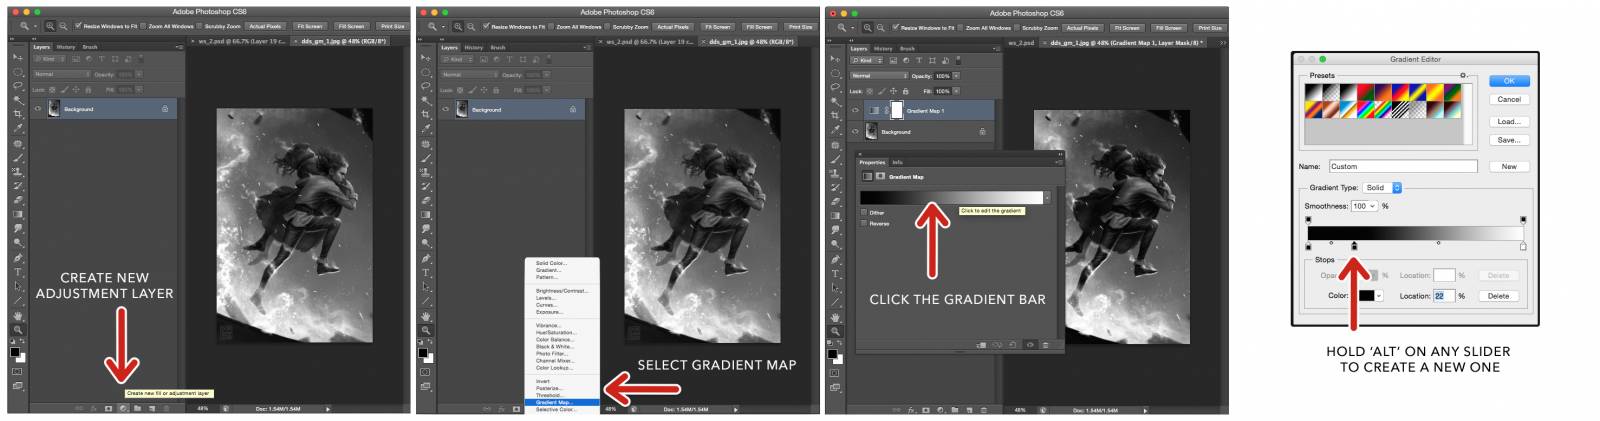
Task: Click the clip-to-layer icon in Properties panel footer
Action: tap(982, 345)
